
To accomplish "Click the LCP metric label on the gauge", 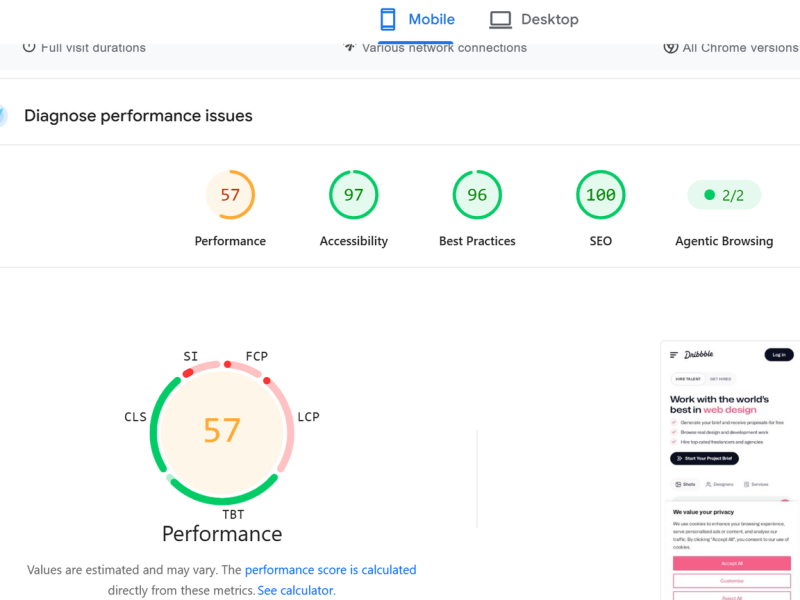I will (x=309, y=417).
